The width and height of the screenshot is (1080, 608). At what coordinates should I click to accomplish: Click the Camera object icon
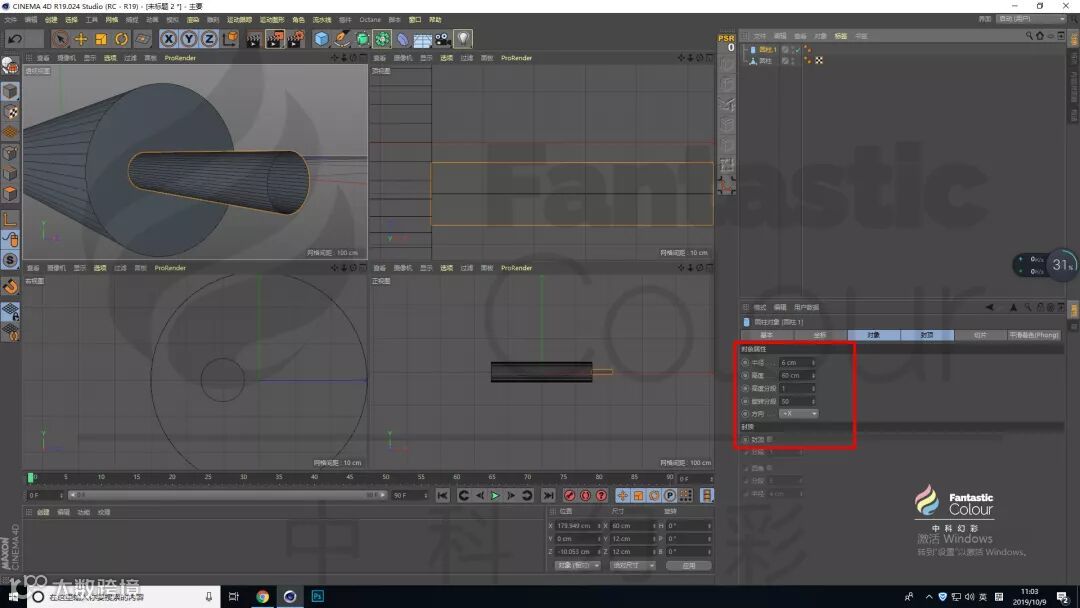(x=442, y=39)
